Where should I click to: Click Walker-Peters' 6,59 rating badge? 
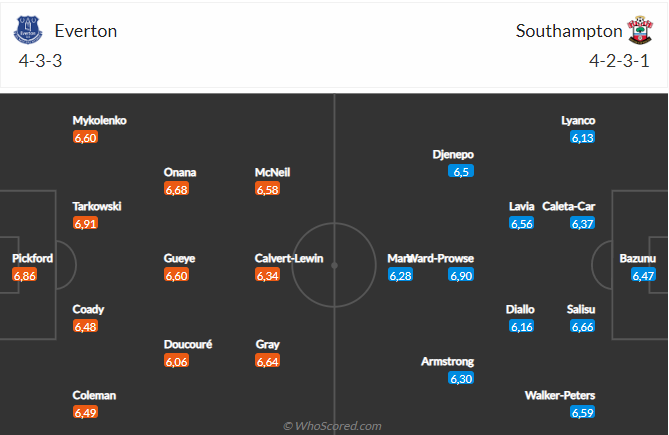pyautogui.click(x=582, y=412)
